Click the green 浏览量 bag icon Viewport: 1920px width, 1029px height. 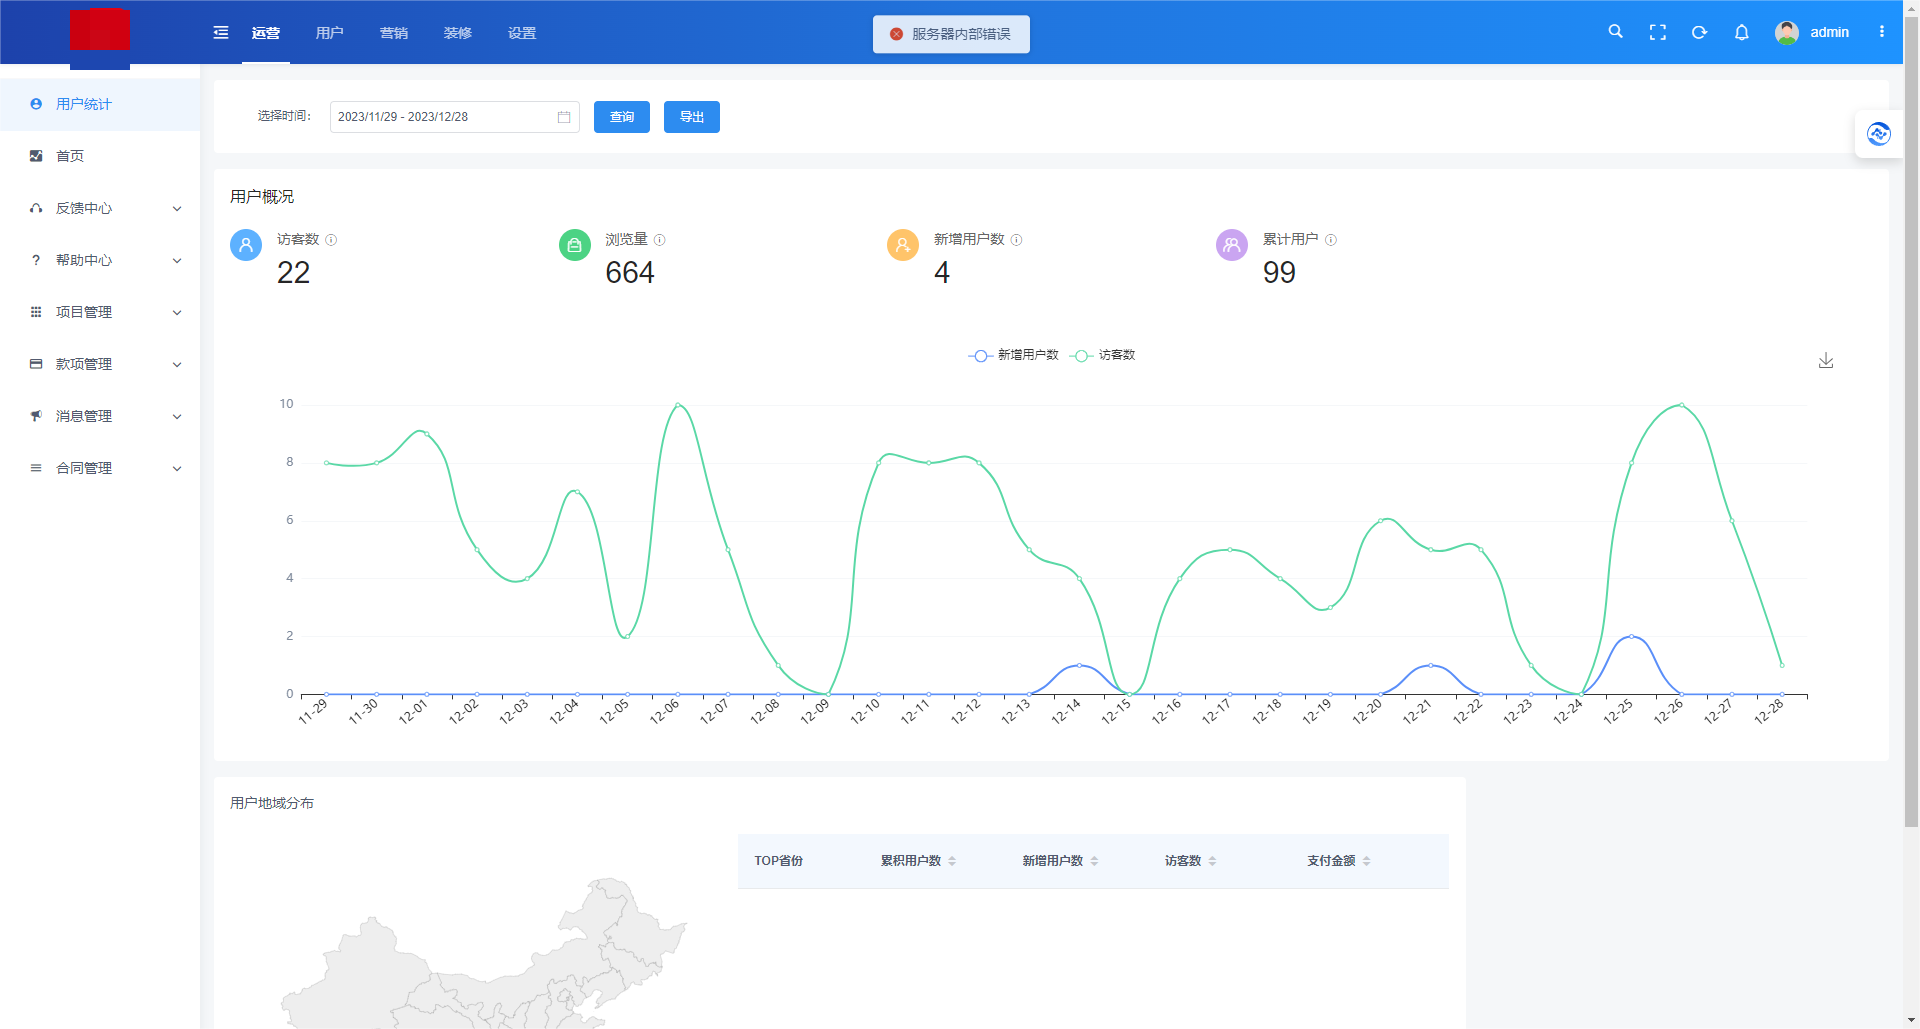click(x=574, y=244)
